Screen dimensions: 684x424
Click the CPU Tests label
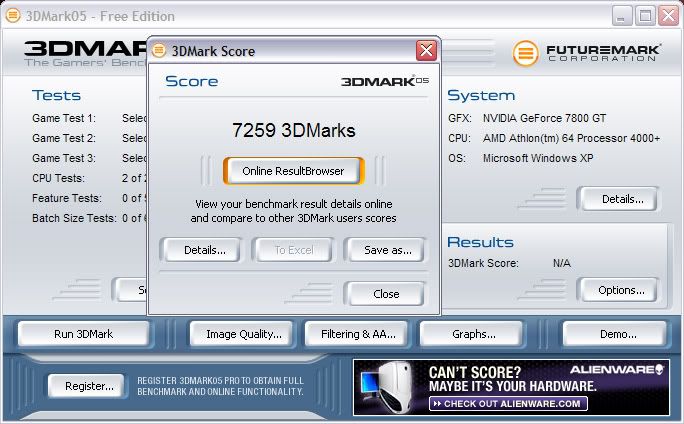pyautogui.click(x=58, y=178)
